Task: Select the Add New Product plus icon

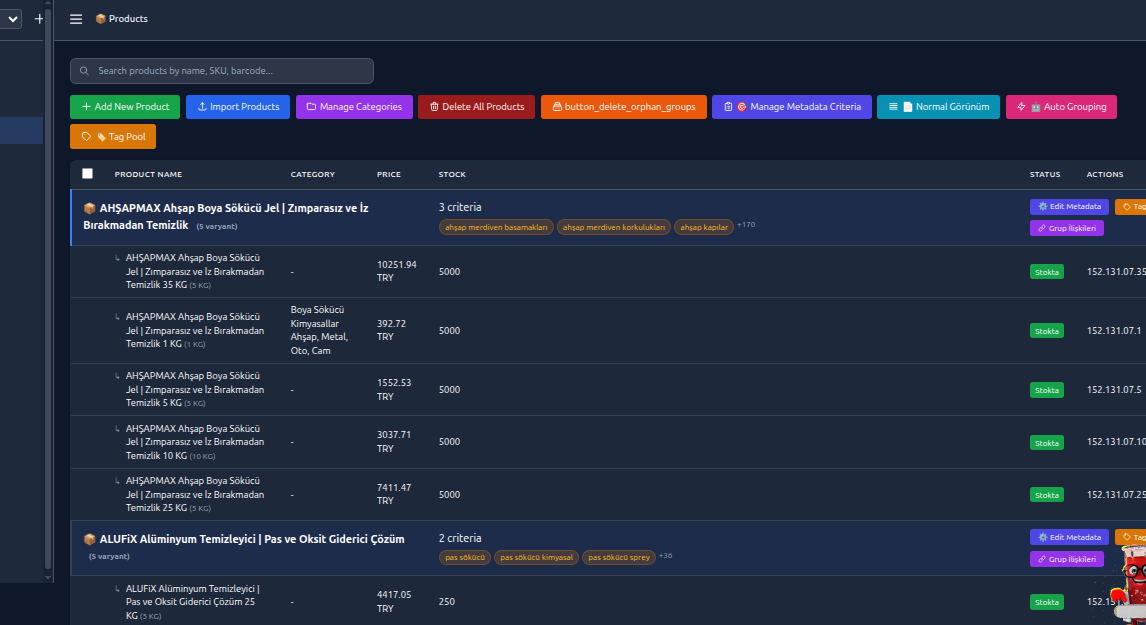Action: [x=87, y=106]
